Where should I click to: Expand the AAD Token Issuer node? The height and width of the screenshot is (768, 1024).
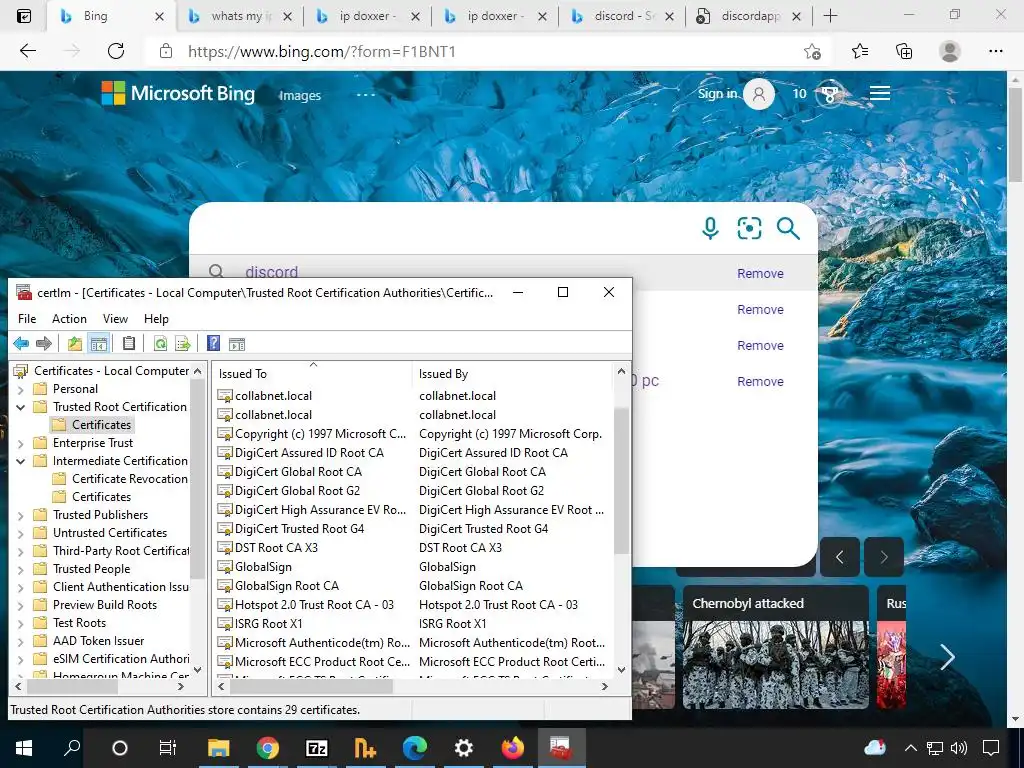(x=20, y=641)
